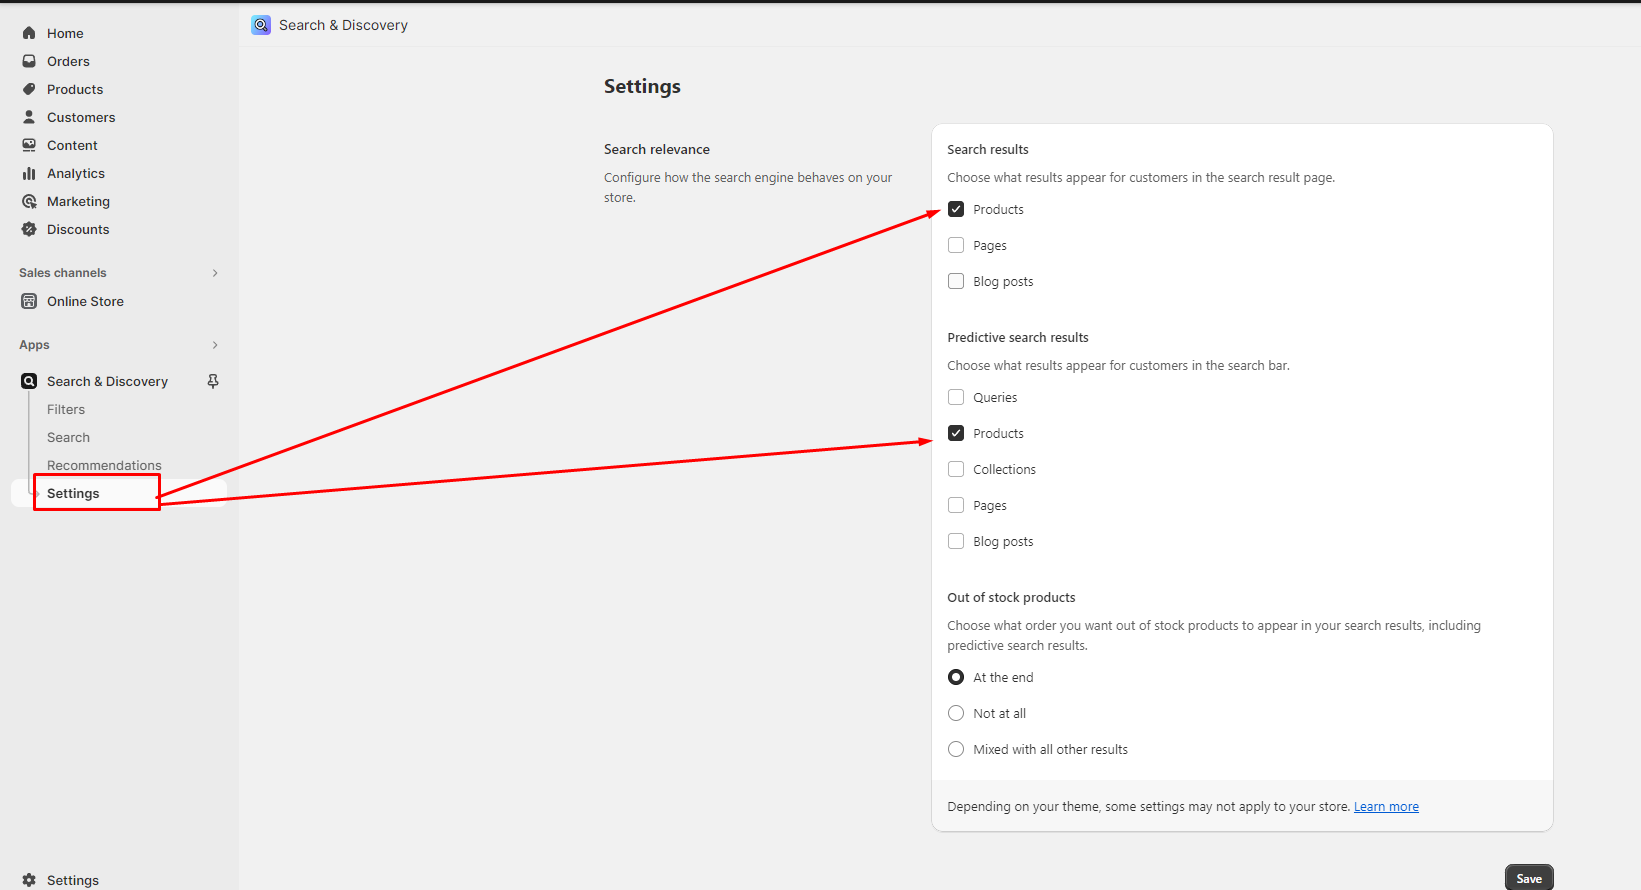Open the Recommendations submenu item

(104, 465)
